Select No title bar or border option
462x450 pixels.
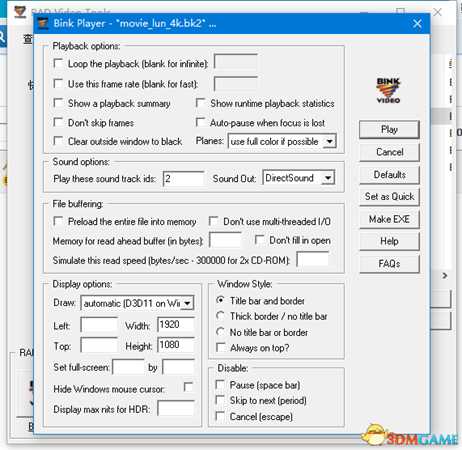coord(220,332)
